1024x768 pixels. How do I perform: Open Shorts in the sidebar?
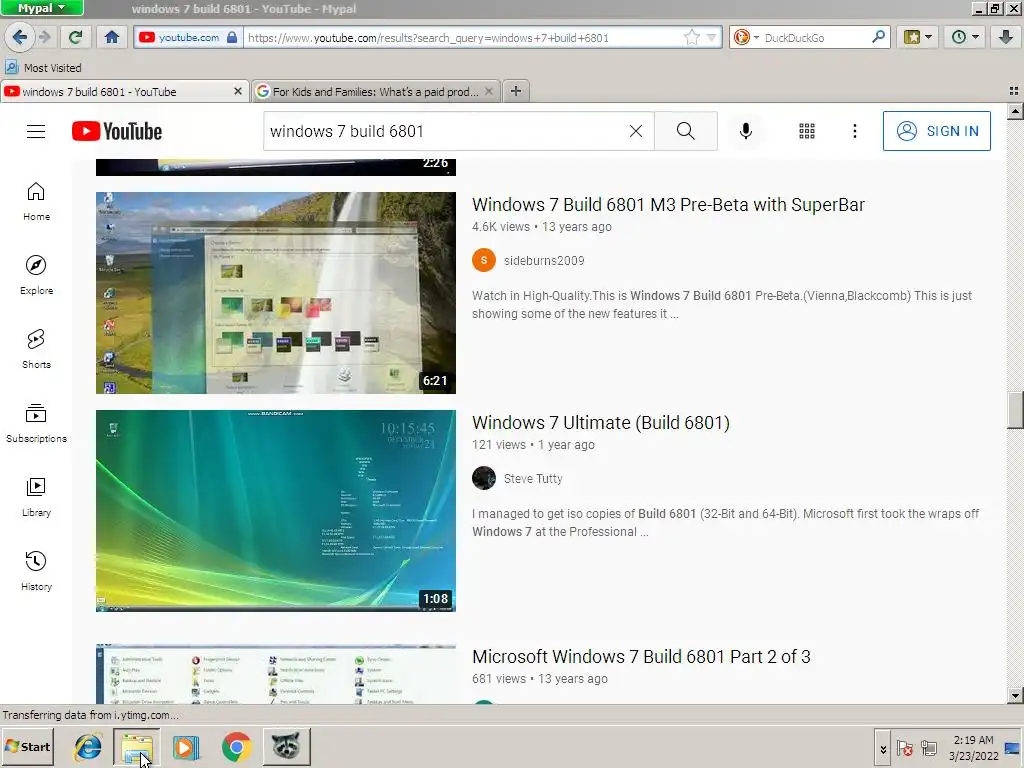[x=37, y=349]
